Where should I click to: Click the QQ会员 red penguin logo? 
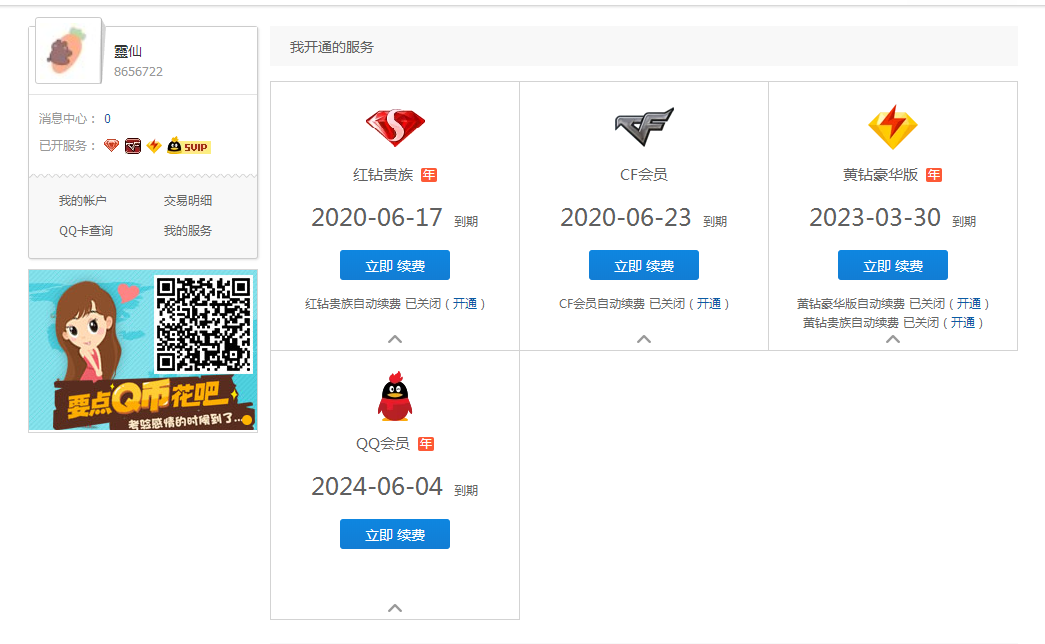395,397
